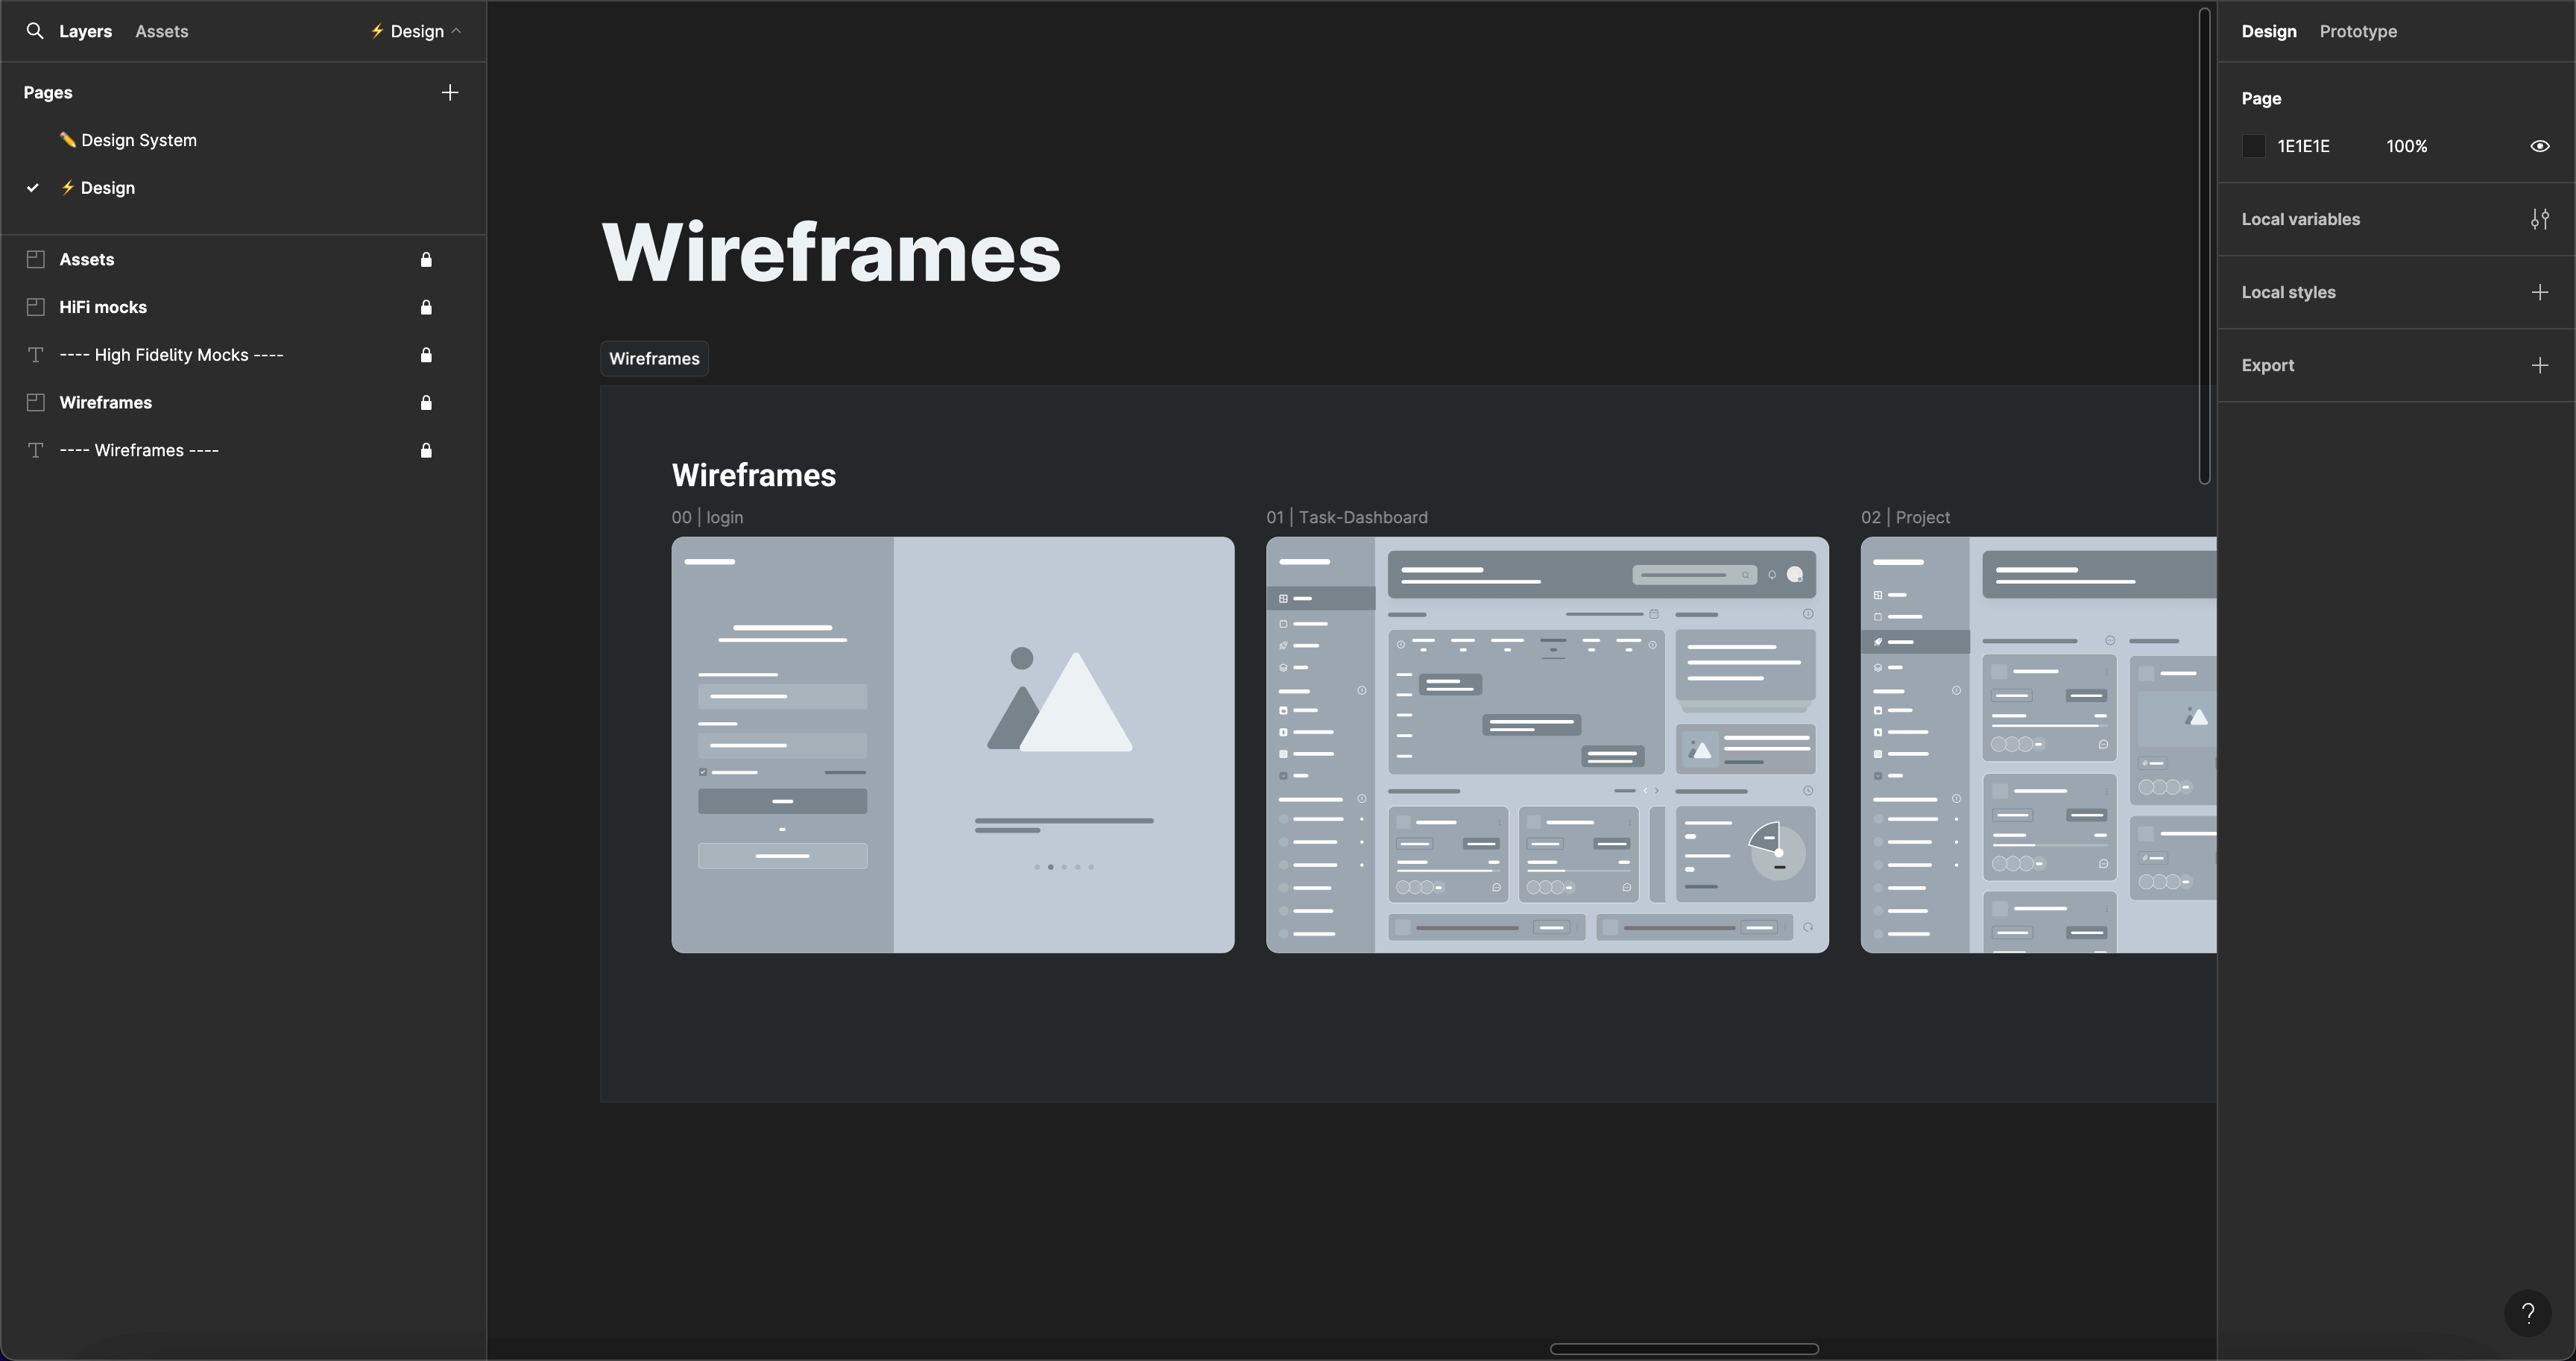
Task: Add export setting with plus icon
Action: [2539, 365]
